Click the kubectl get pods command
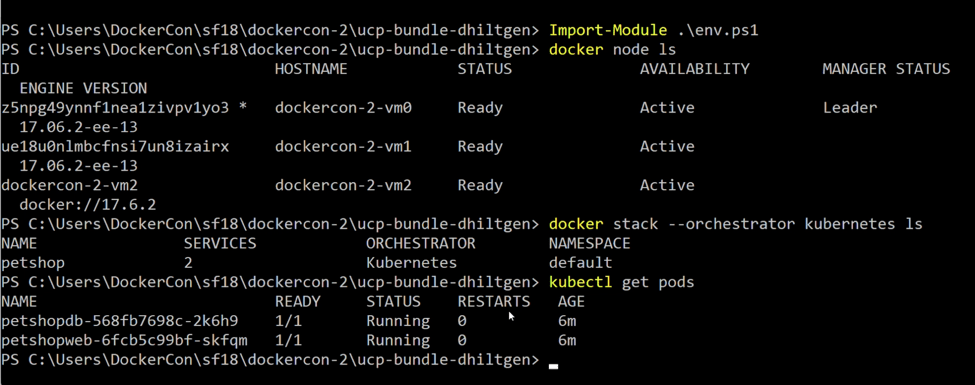975x385 pixels. (621, 282)
